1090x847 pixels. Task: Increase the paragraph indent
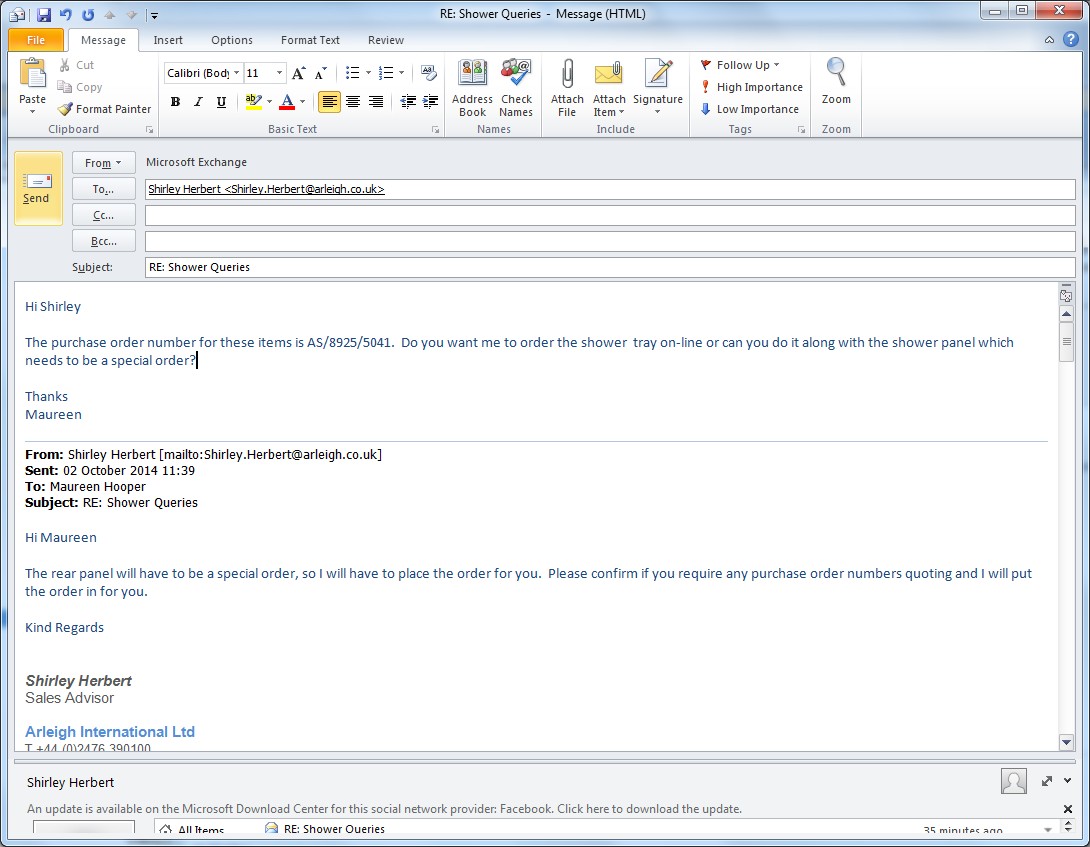tap(430, 102)
